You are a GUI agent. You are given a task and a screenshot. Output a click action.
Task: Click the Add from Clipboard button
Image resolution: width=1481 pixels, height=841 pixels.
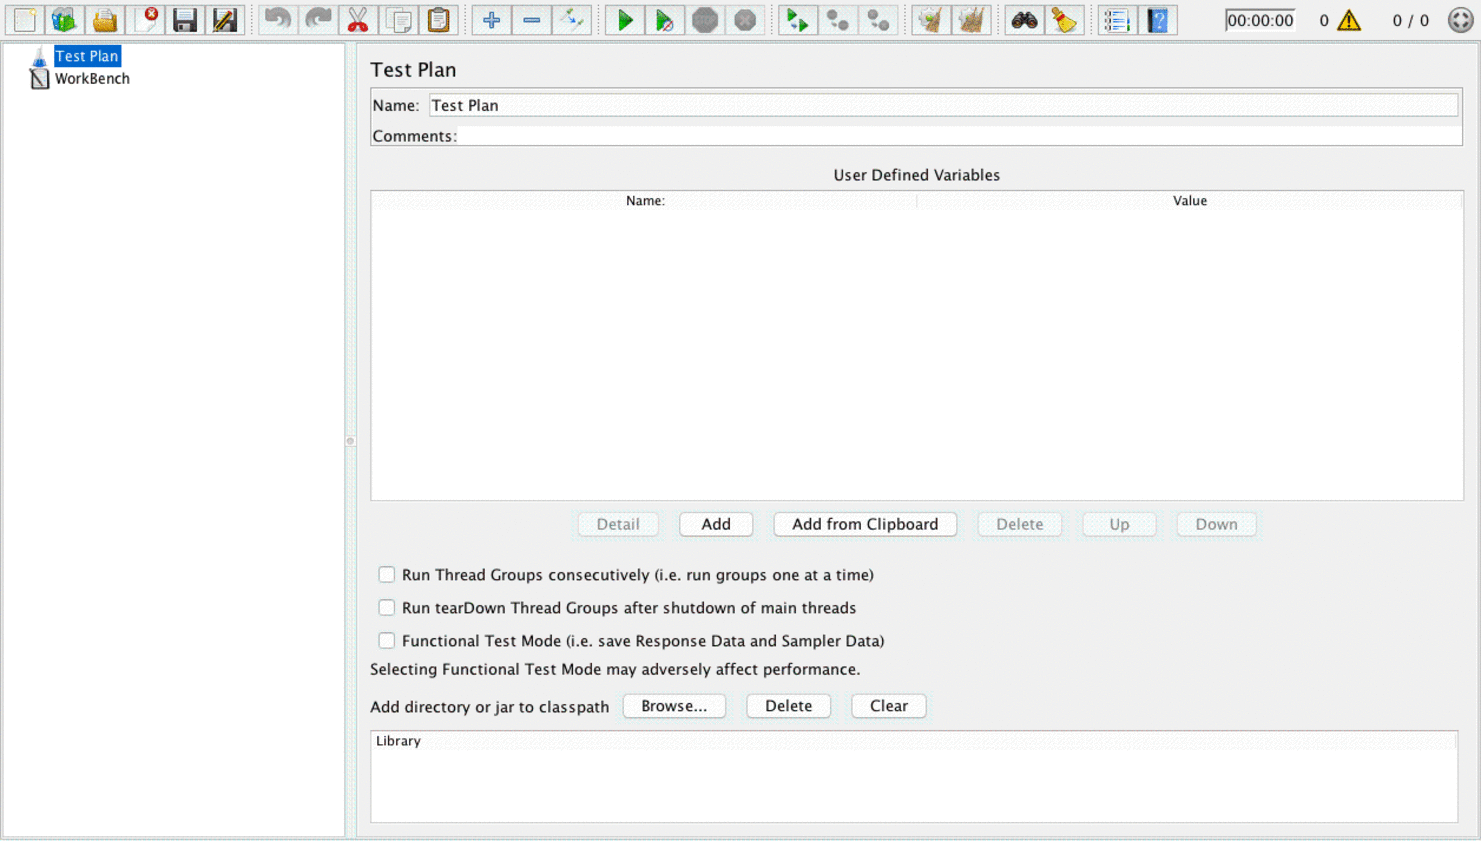pyautogui.click(x=865, y=524)
